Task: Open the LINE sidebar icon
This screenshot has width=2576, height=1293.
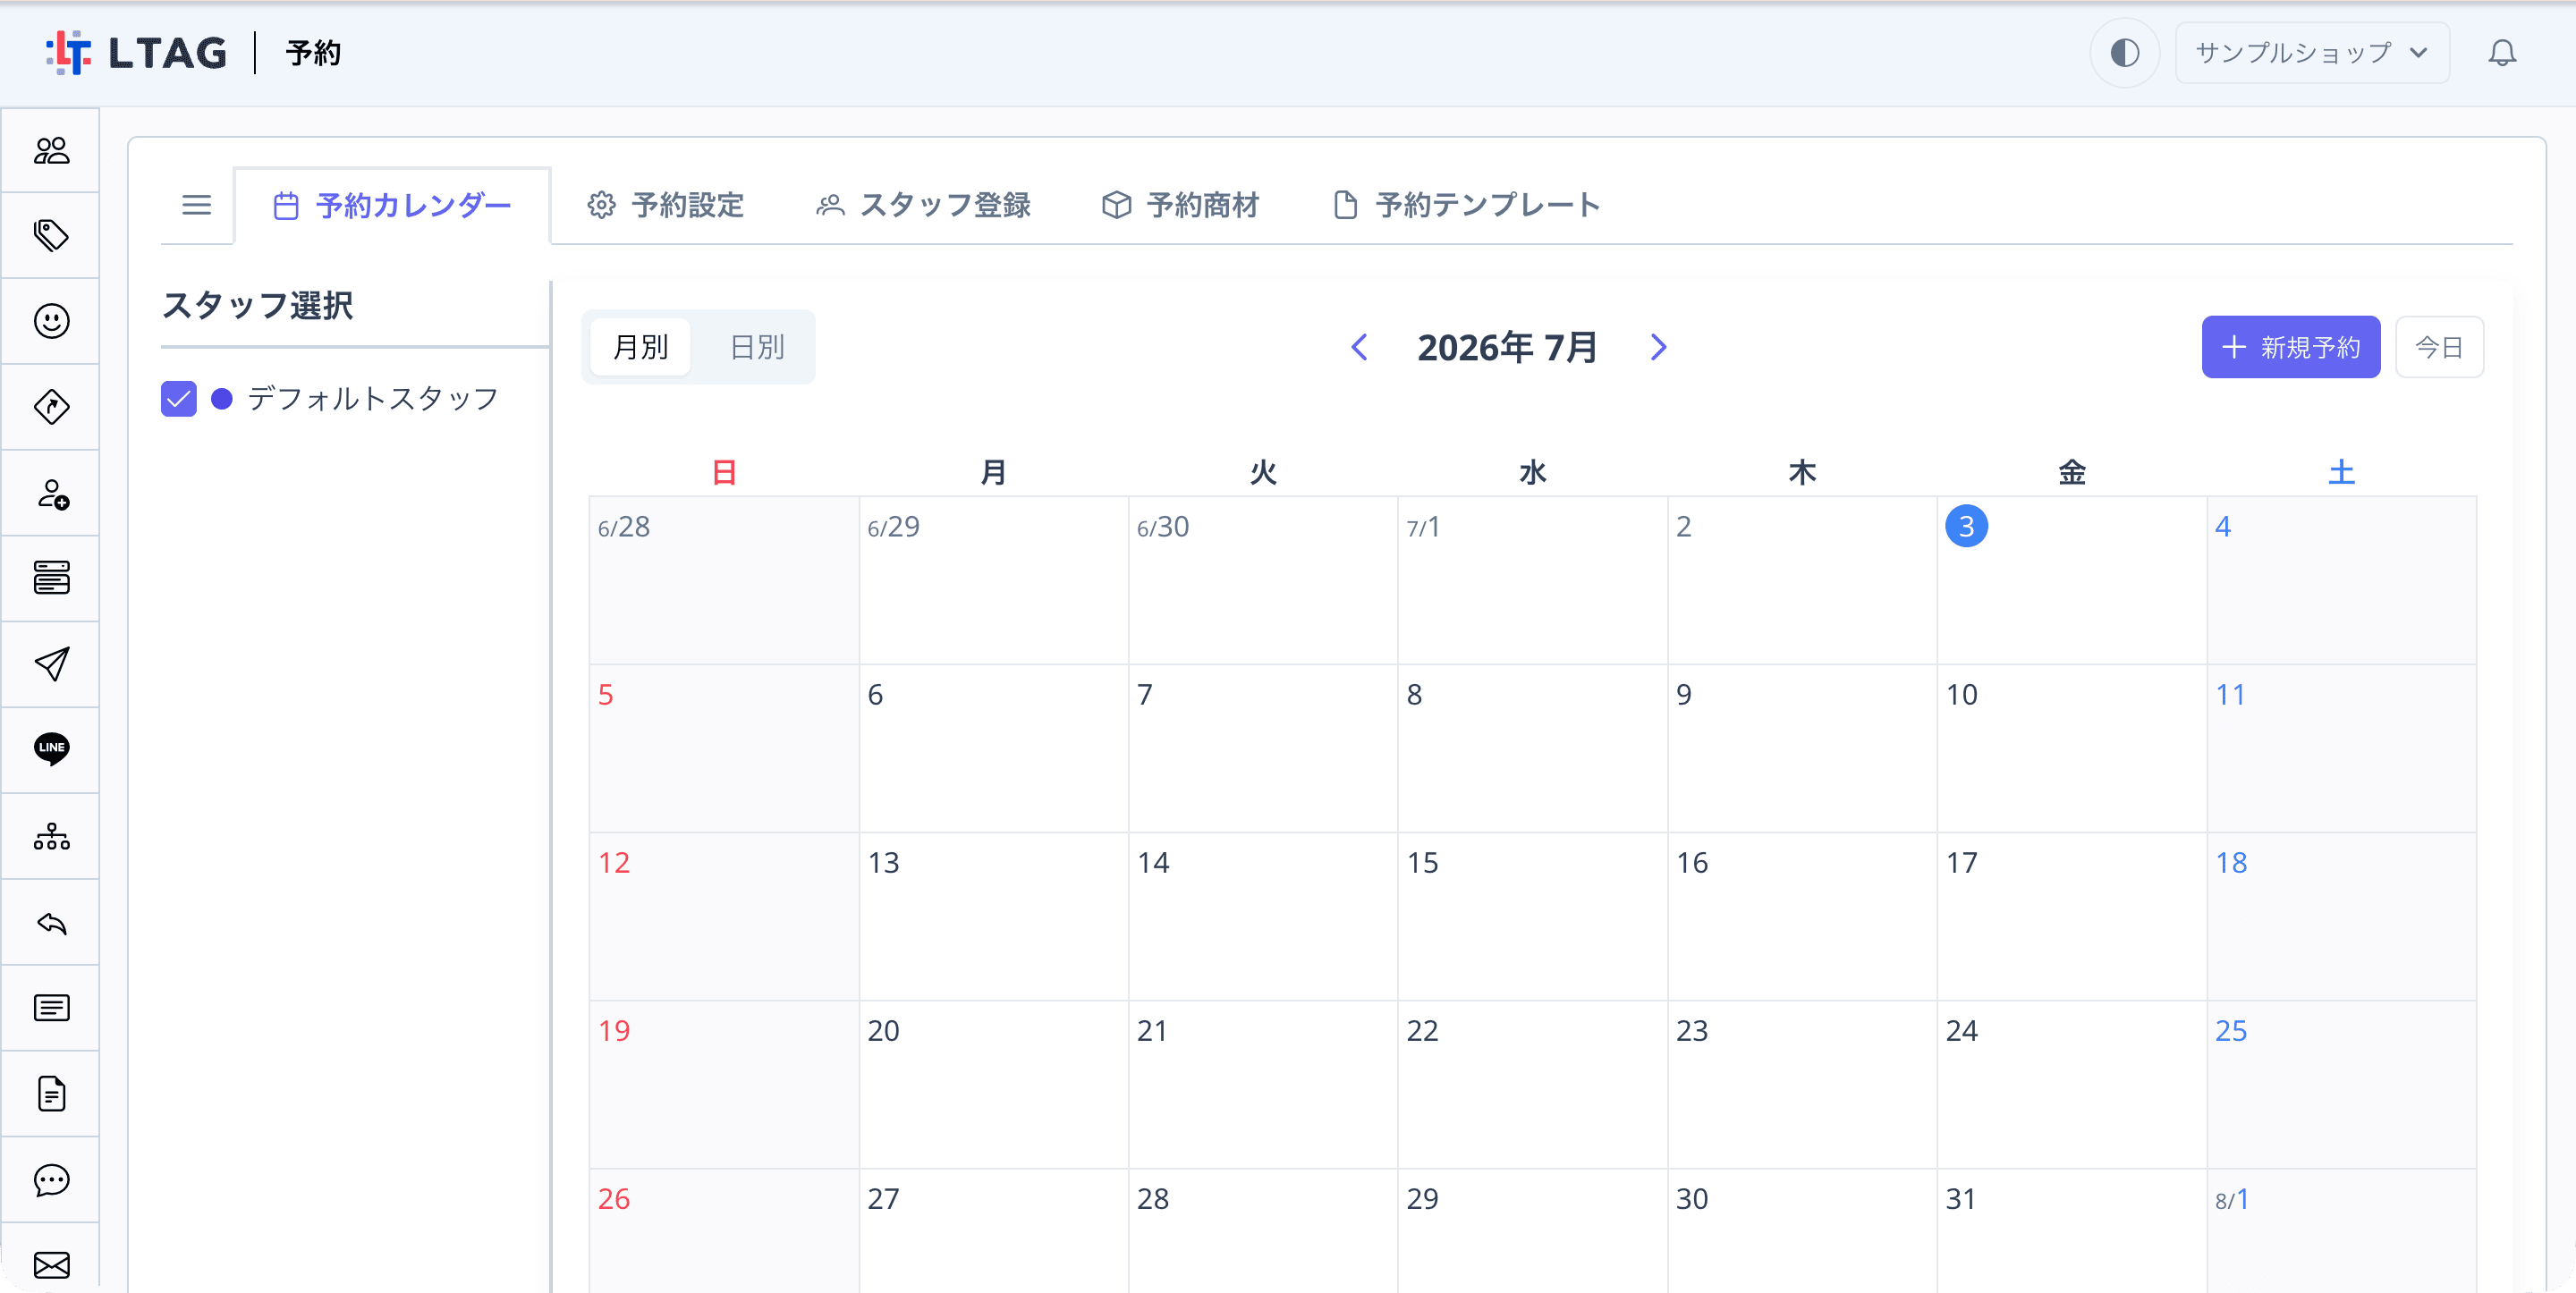Action: 51,749
